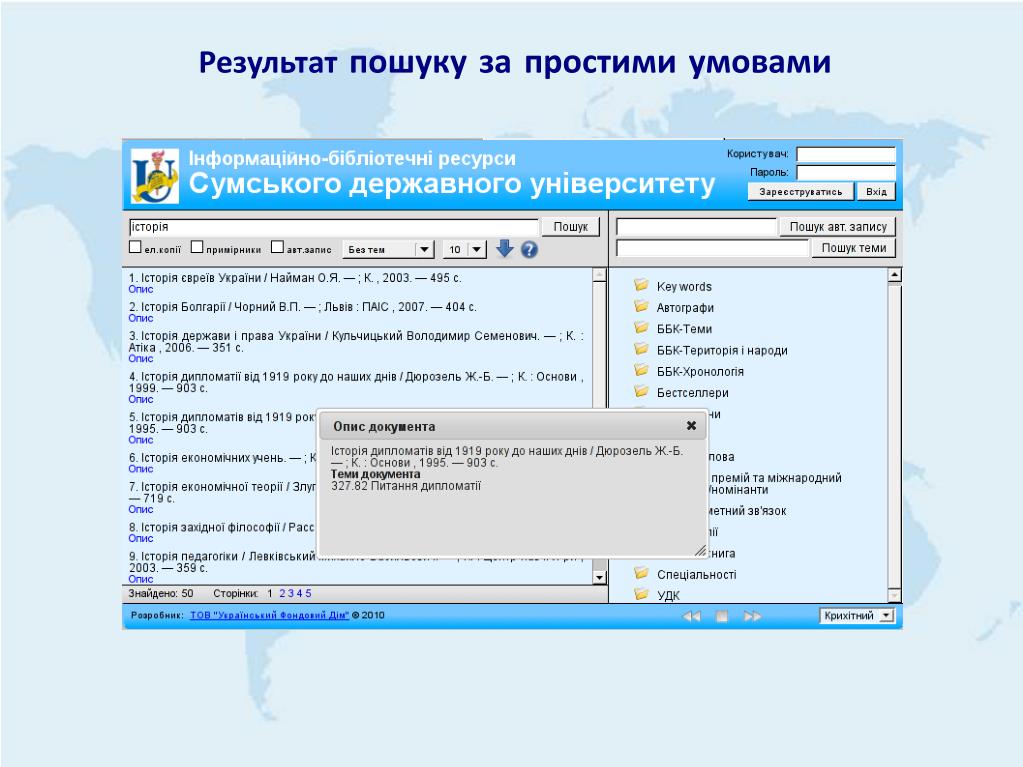Screen dimensions: 1023x767
Task: Click the search field containing історія
Action: click(x=333, y=227)
